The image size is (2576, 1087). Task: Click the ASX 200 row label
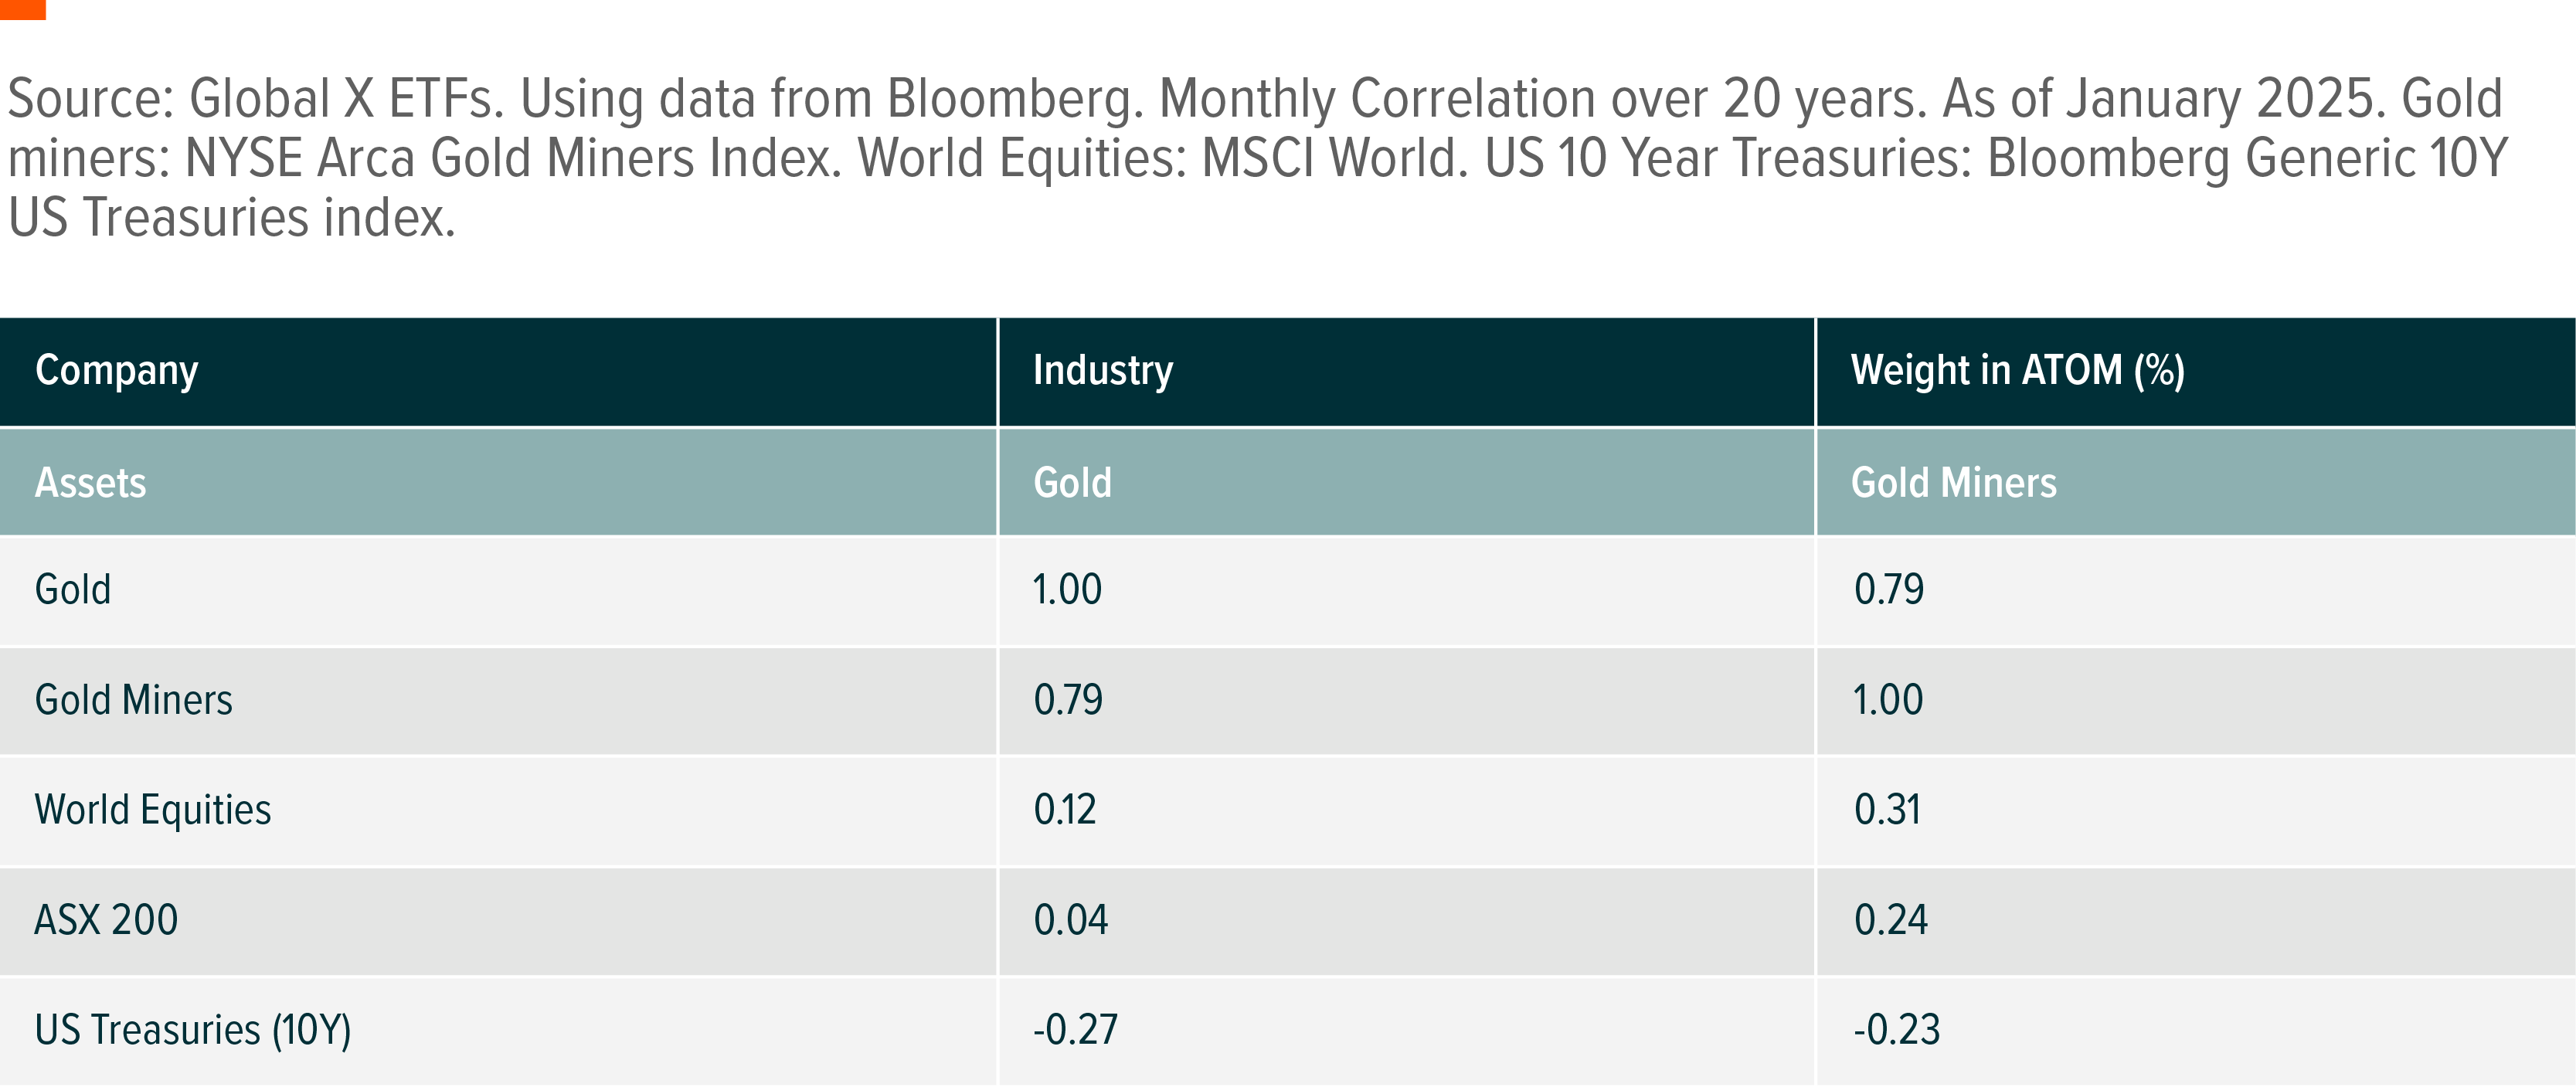pos(106,920)
